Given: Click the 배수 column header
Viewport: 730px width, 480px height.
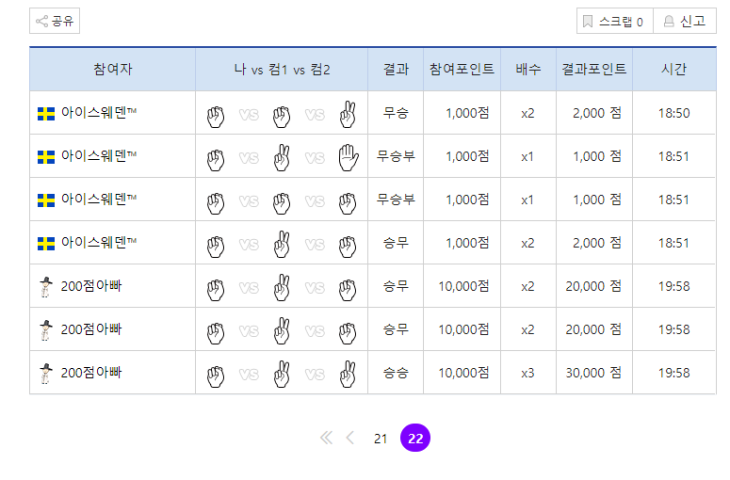Looking at the screenshot, I should (528, 69).
